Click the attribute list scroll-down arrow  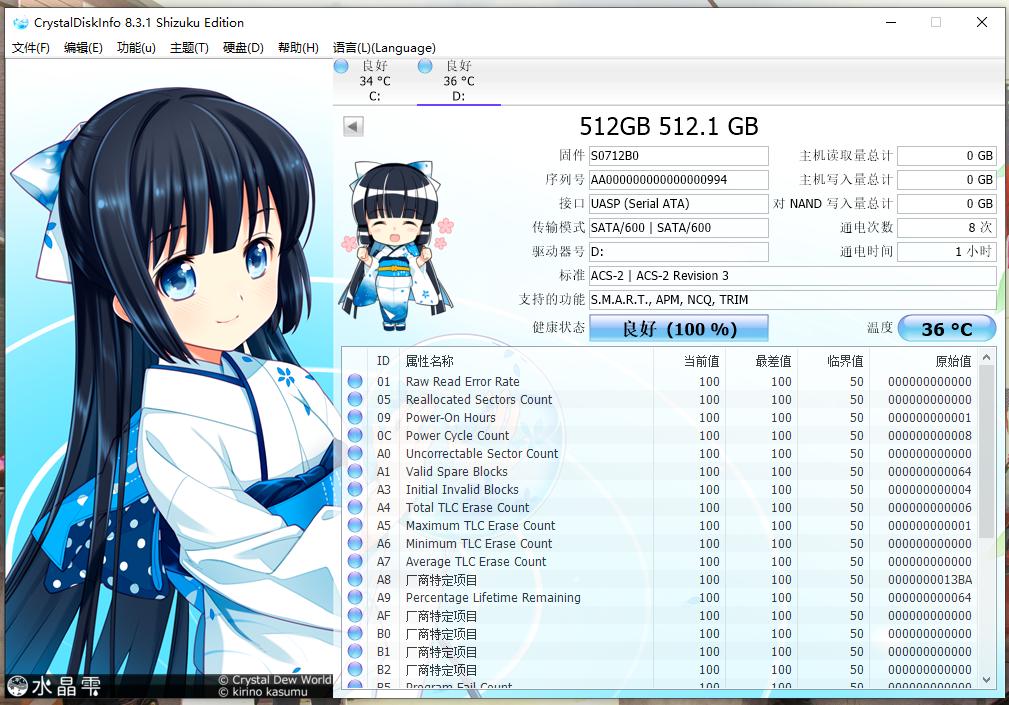986,679
